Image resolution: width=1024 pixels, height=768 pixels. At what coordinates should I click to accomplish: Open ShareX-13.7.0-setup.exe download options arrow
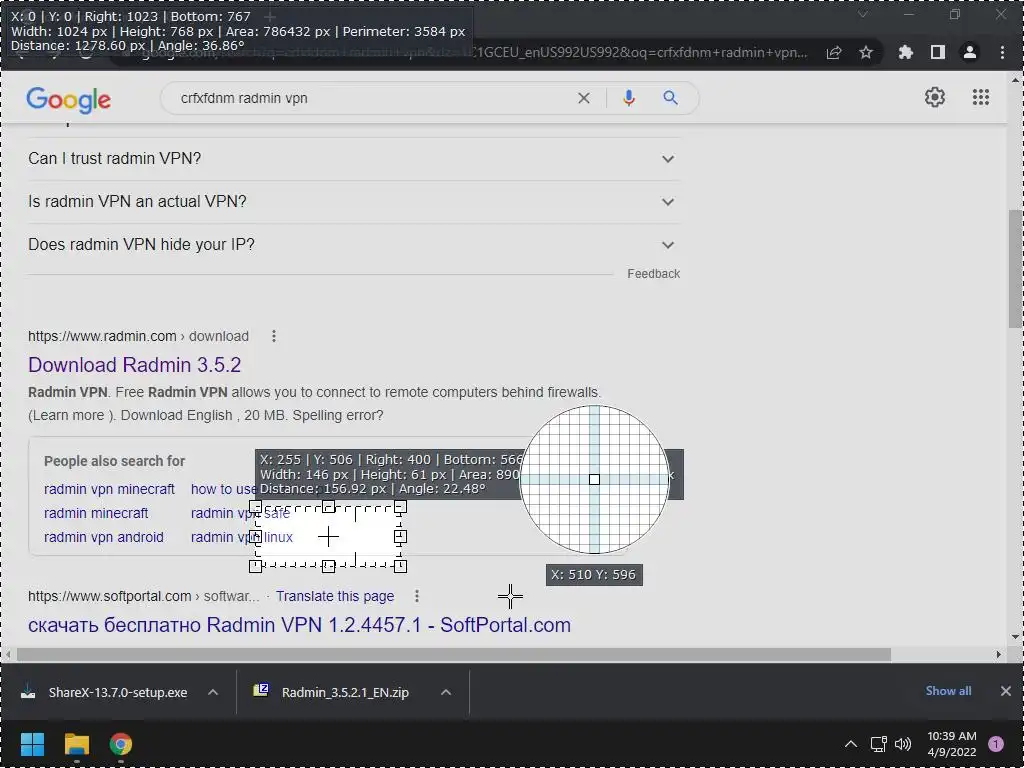(213, 692)
